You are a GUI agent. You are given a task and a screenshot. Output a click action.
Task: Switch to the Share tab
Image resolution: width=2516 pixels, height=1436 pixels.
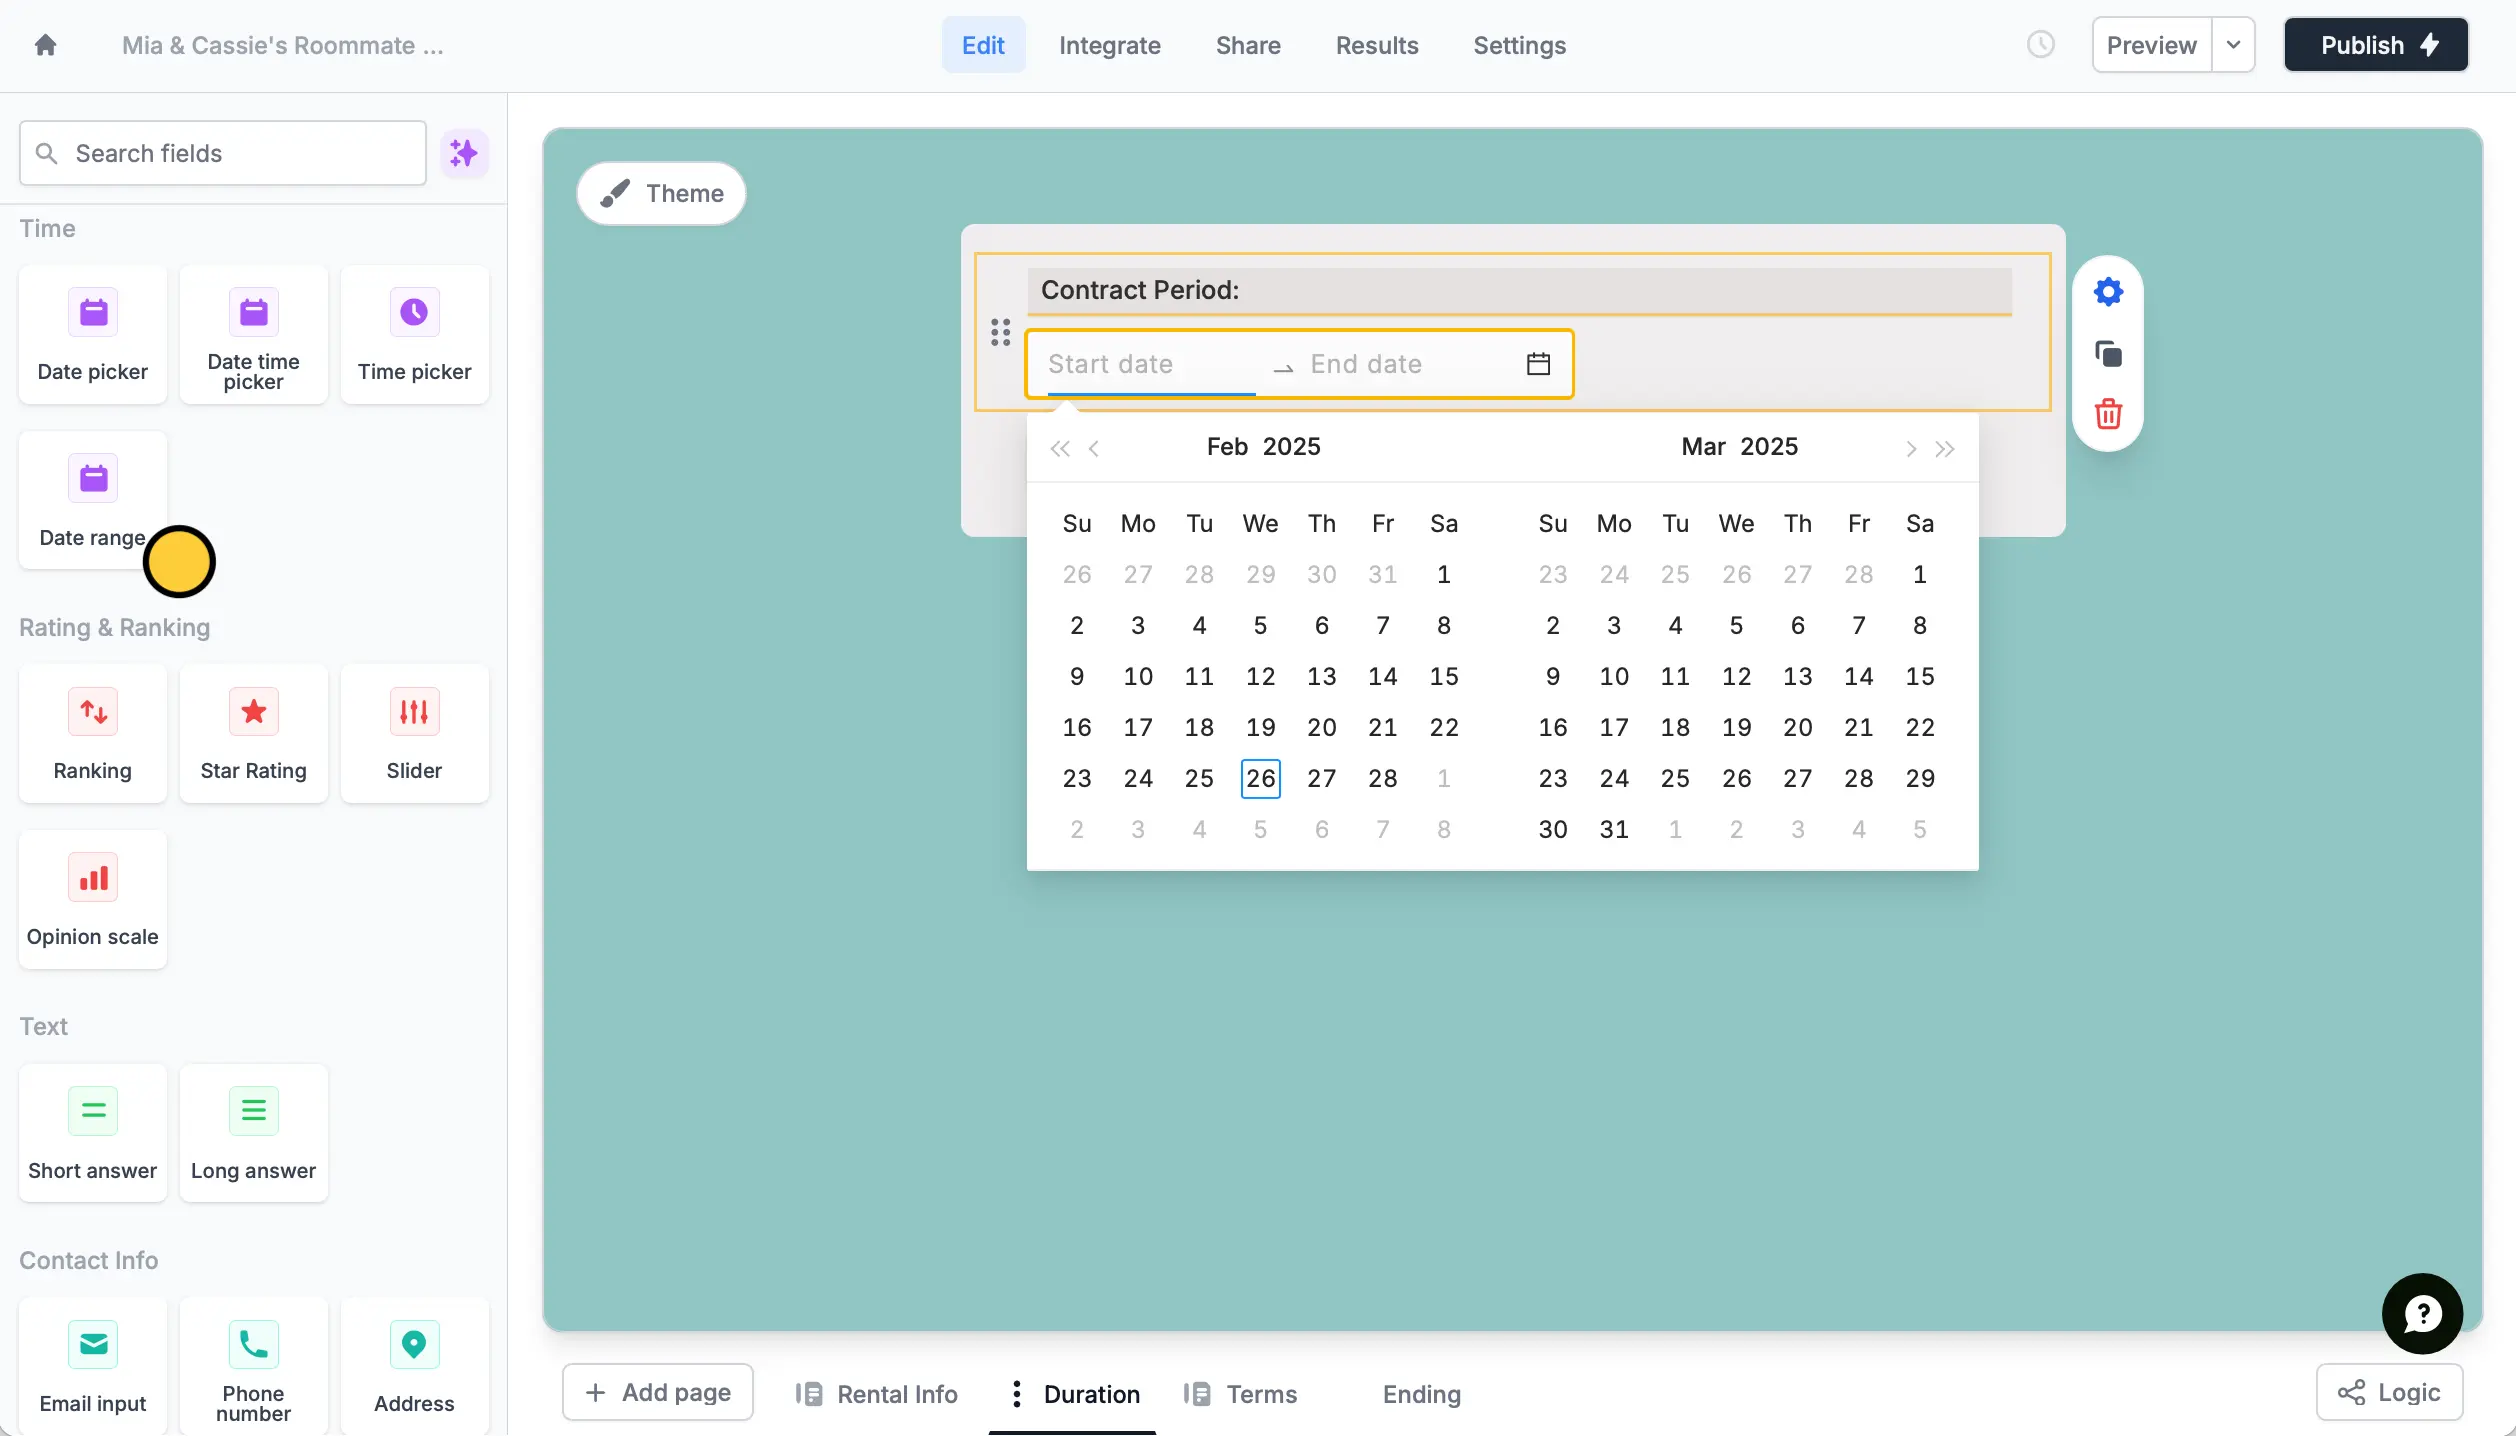pos(1248,45)
